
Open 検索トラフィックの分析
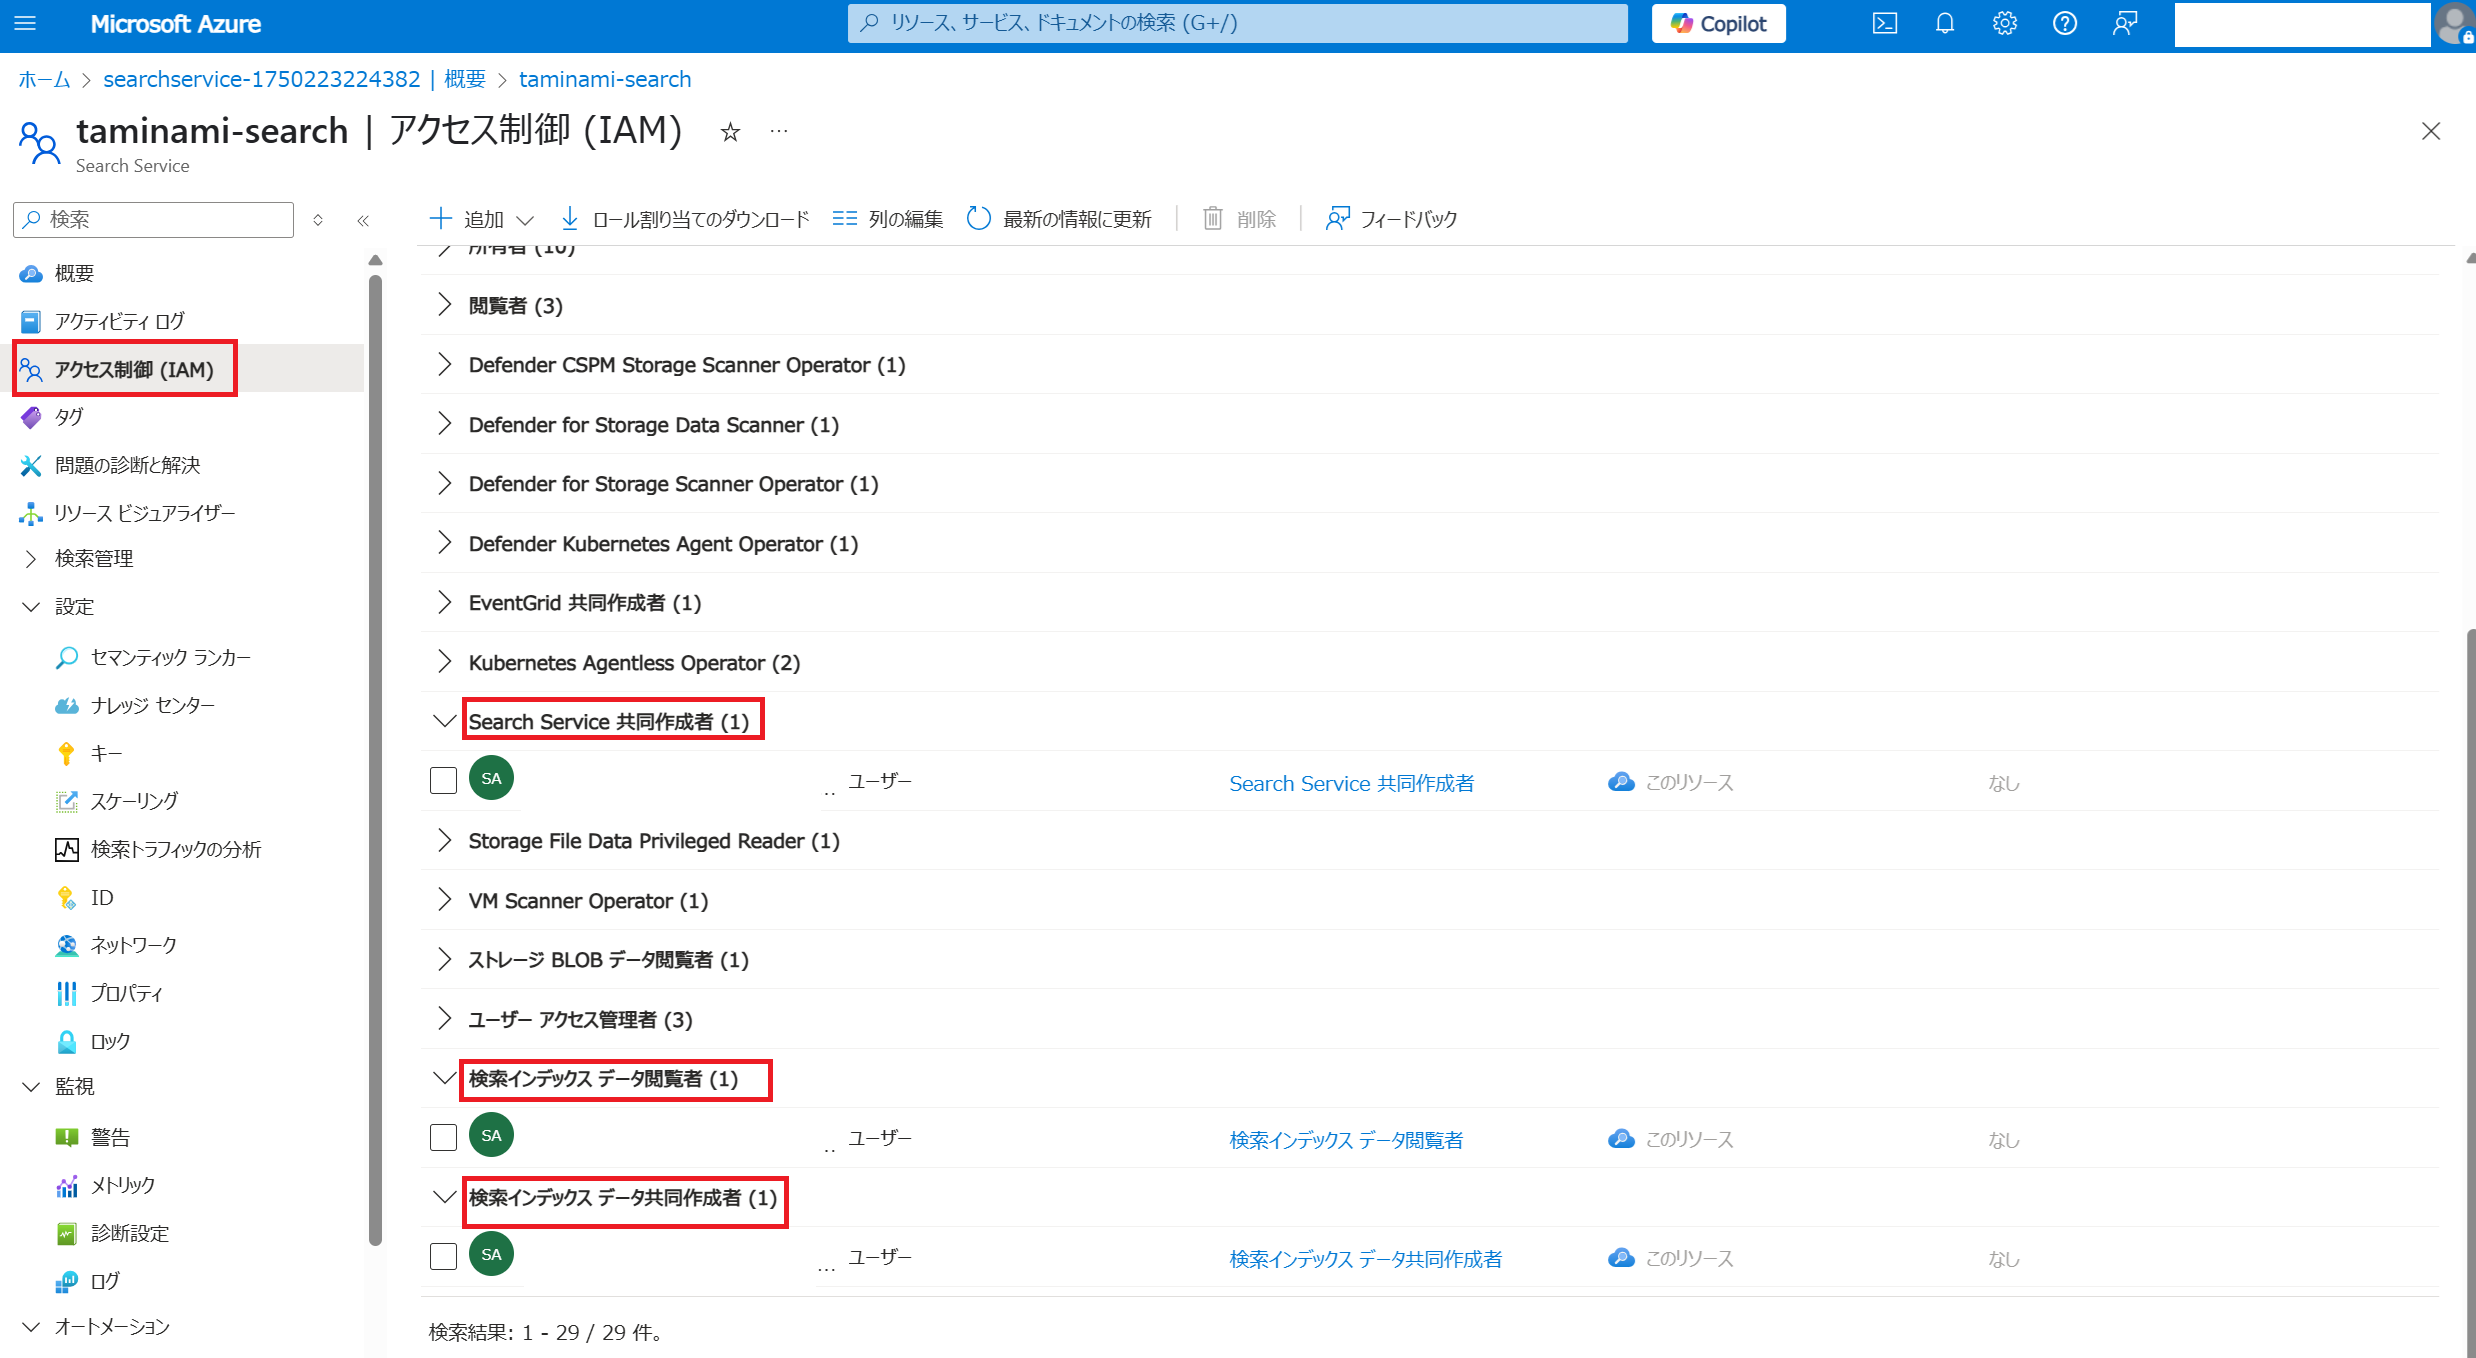(x=176, y=849)
